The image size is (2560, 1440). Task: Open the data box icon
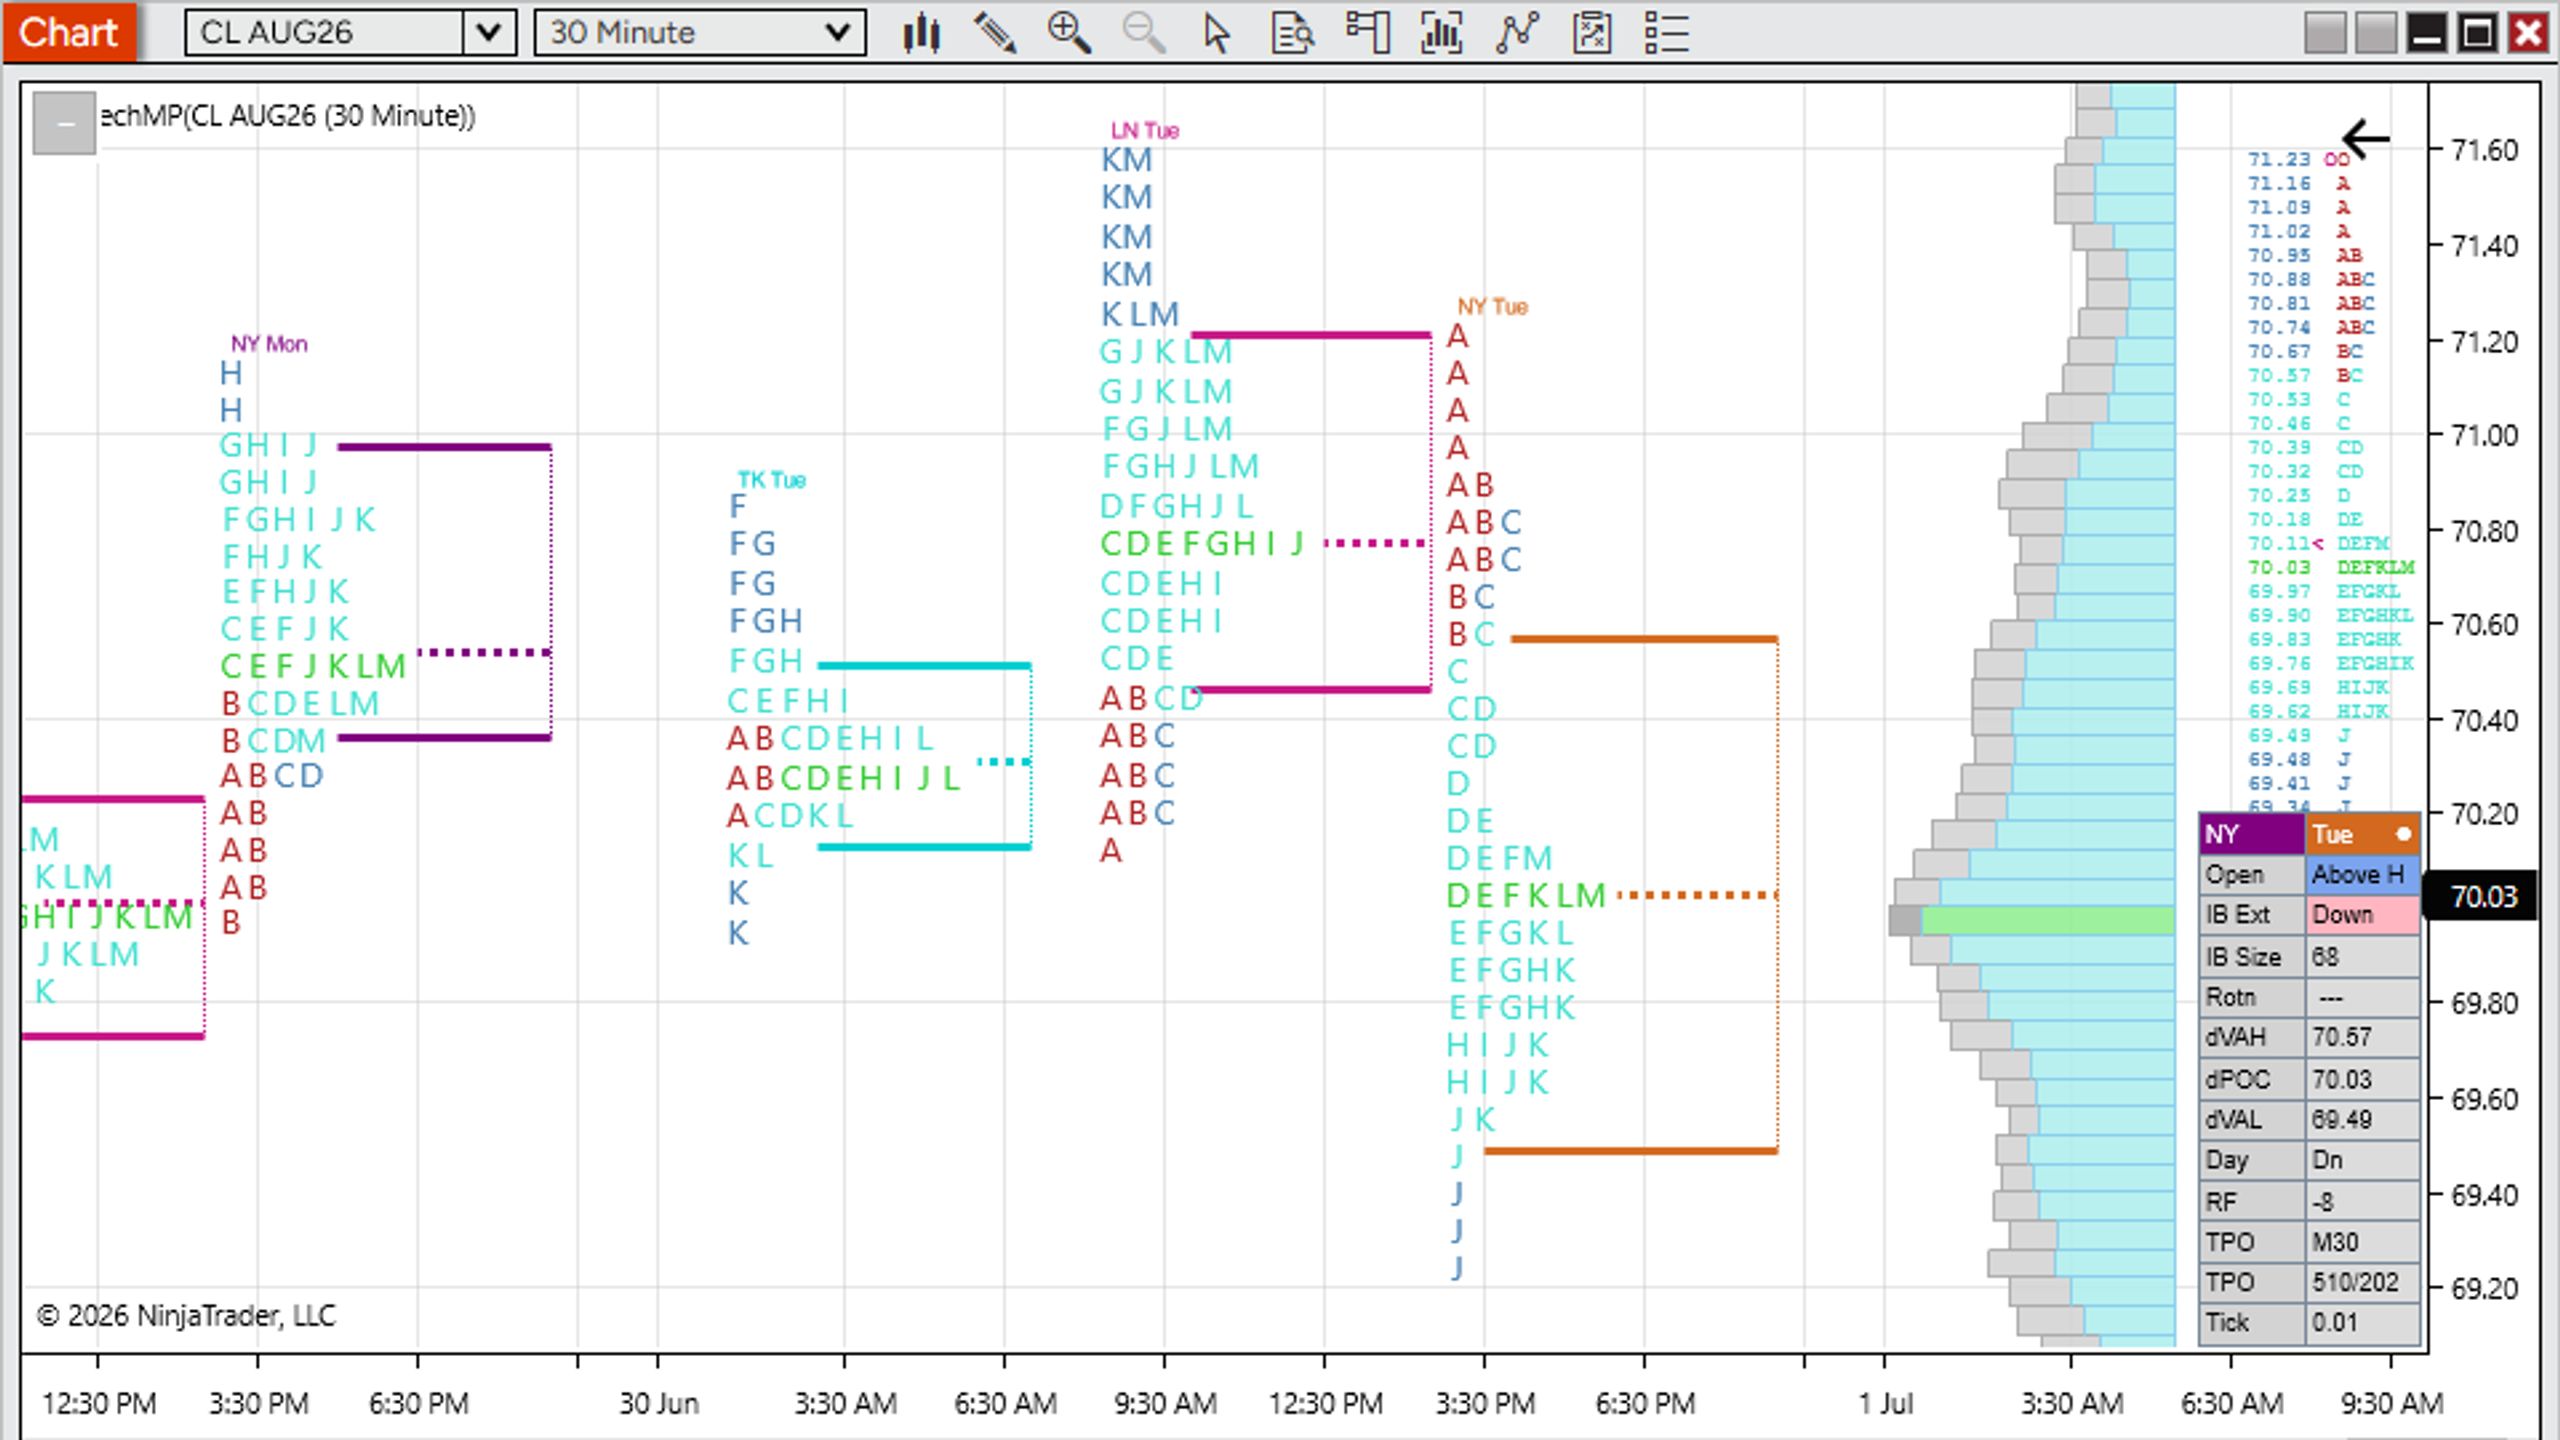coord(1292,33)
